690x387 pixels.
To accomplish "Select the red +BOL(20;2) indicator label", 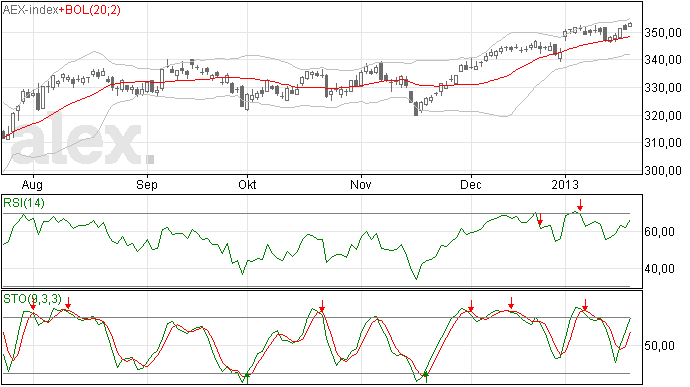I will [89, 10].
